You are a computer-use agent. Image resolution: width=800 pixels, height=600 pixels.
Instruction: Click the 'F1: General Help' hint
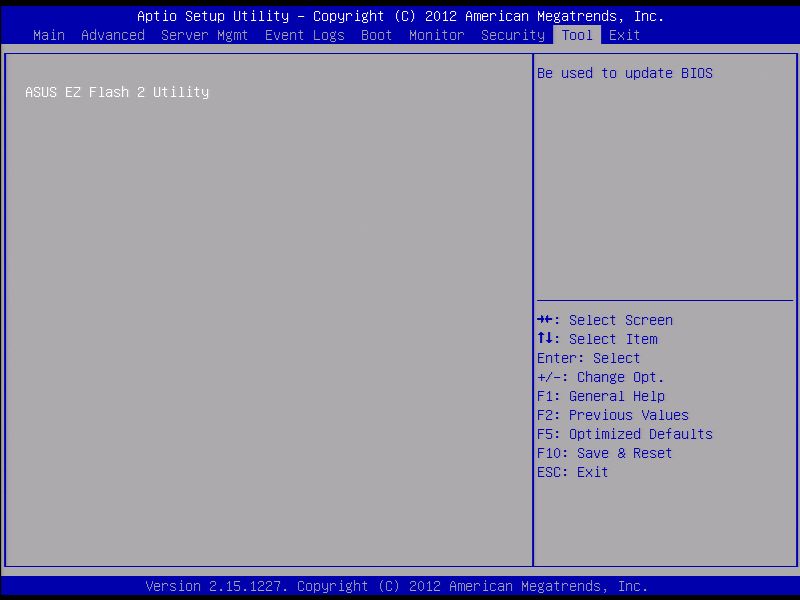pyautogui.click(x=601, y=396)
